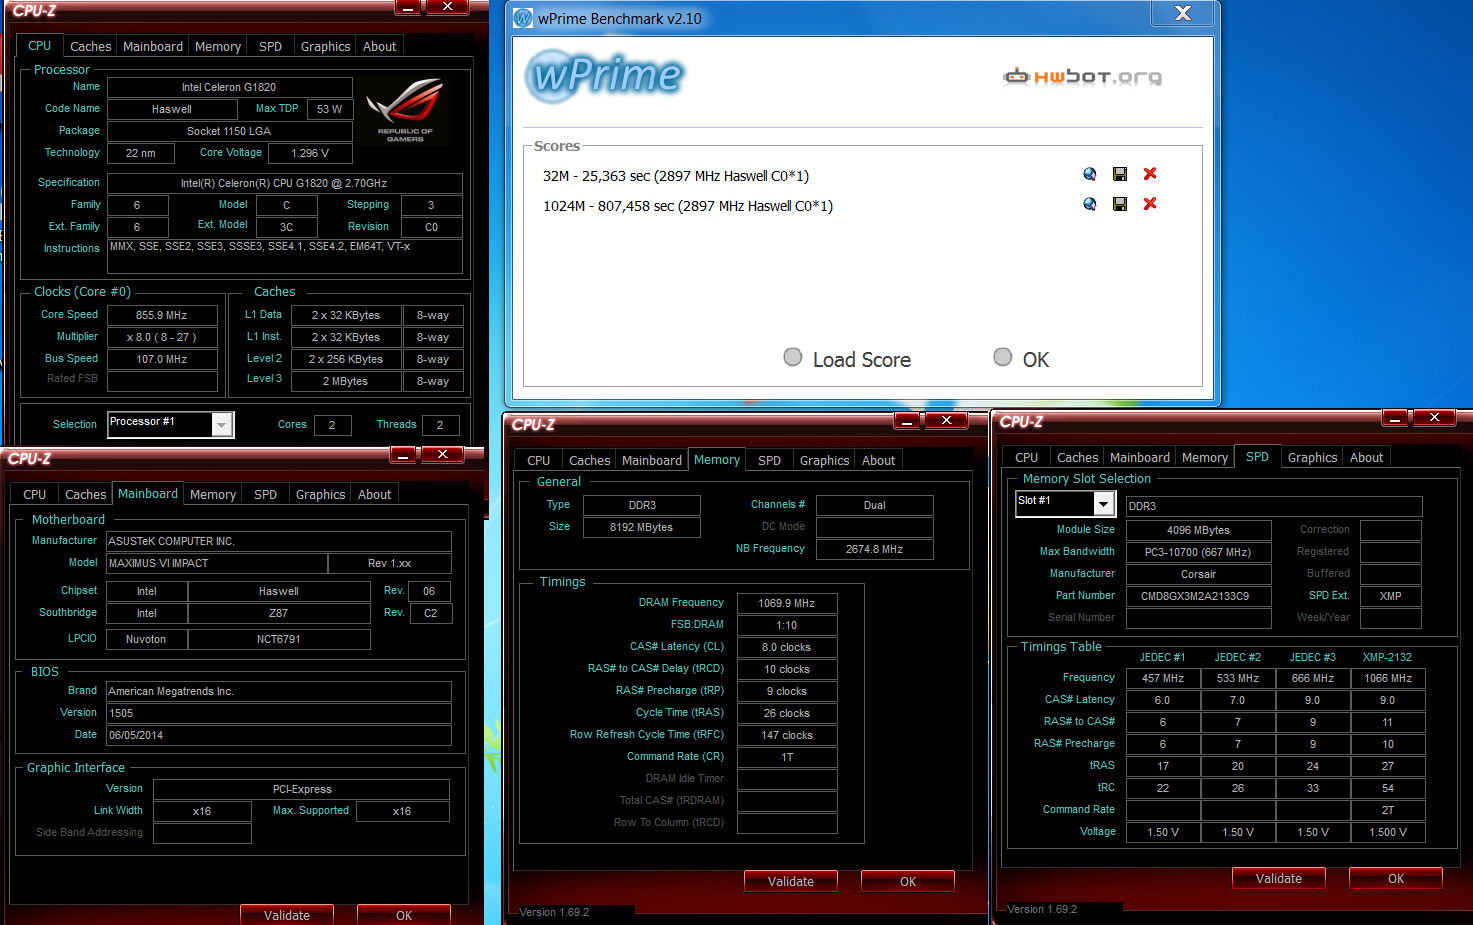
Task: Open Graphics tab in CPU window
Action: coord(325,47)
